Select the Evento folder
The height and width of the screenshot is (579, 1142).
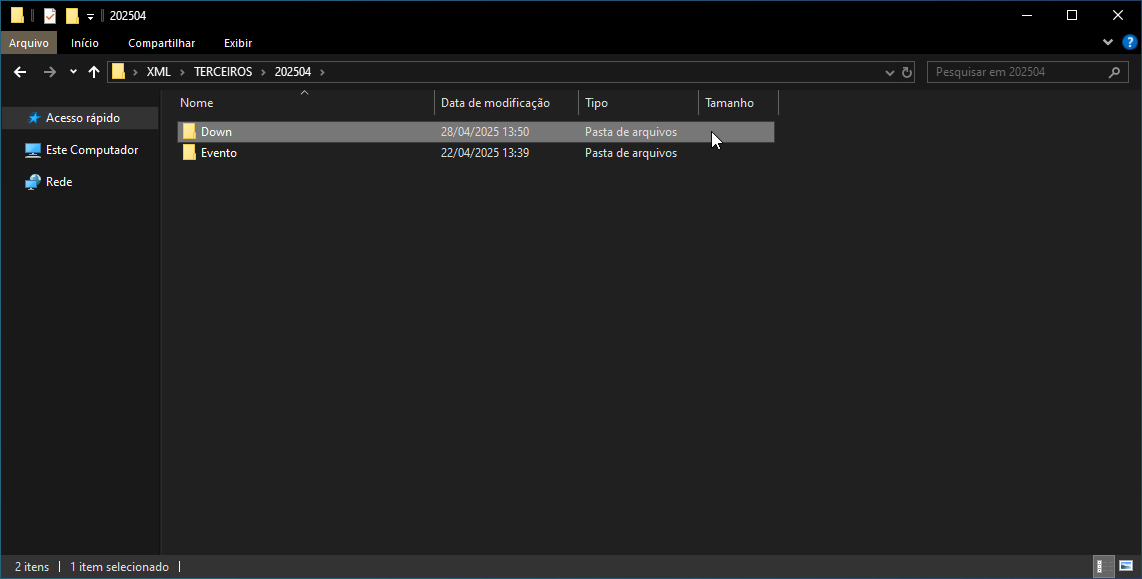pos(218,153)
